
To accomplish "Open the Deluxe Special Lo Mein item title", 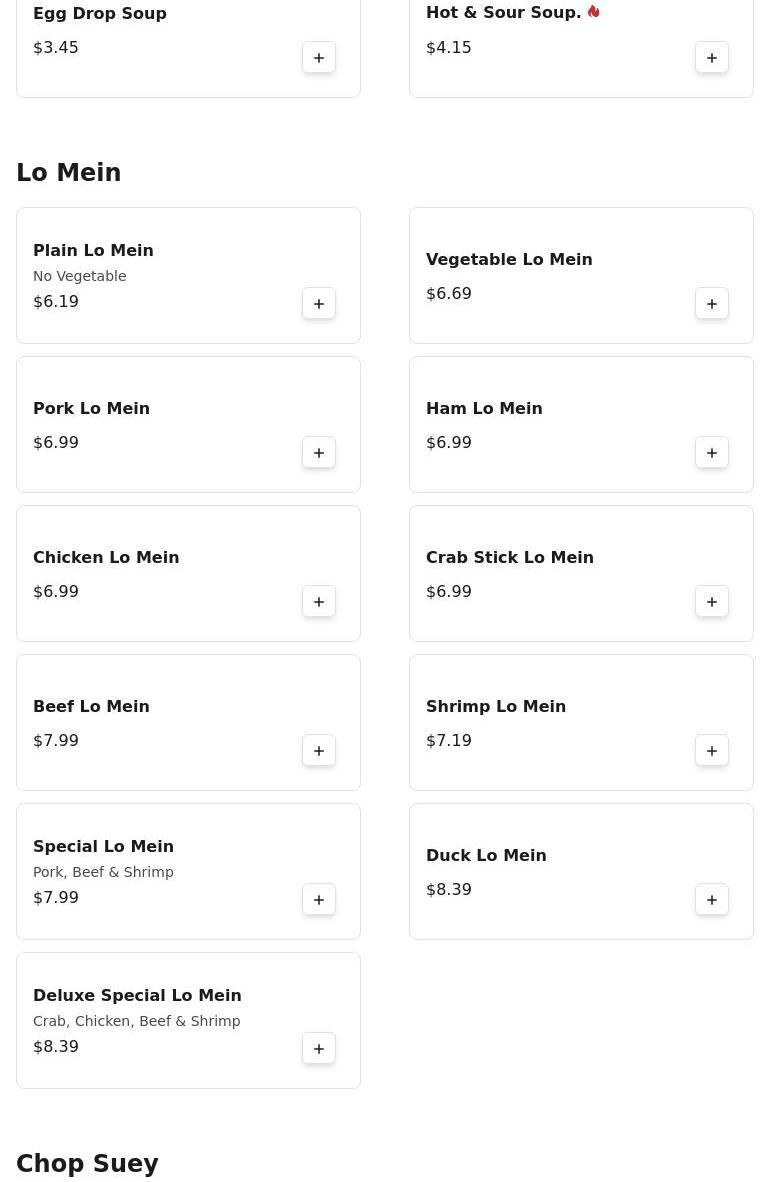I will (137, 995).
